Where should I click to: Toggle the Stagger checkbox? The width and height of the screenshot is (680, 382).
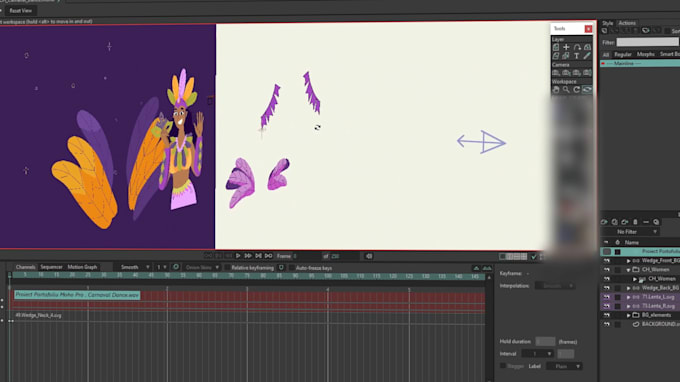503,366
